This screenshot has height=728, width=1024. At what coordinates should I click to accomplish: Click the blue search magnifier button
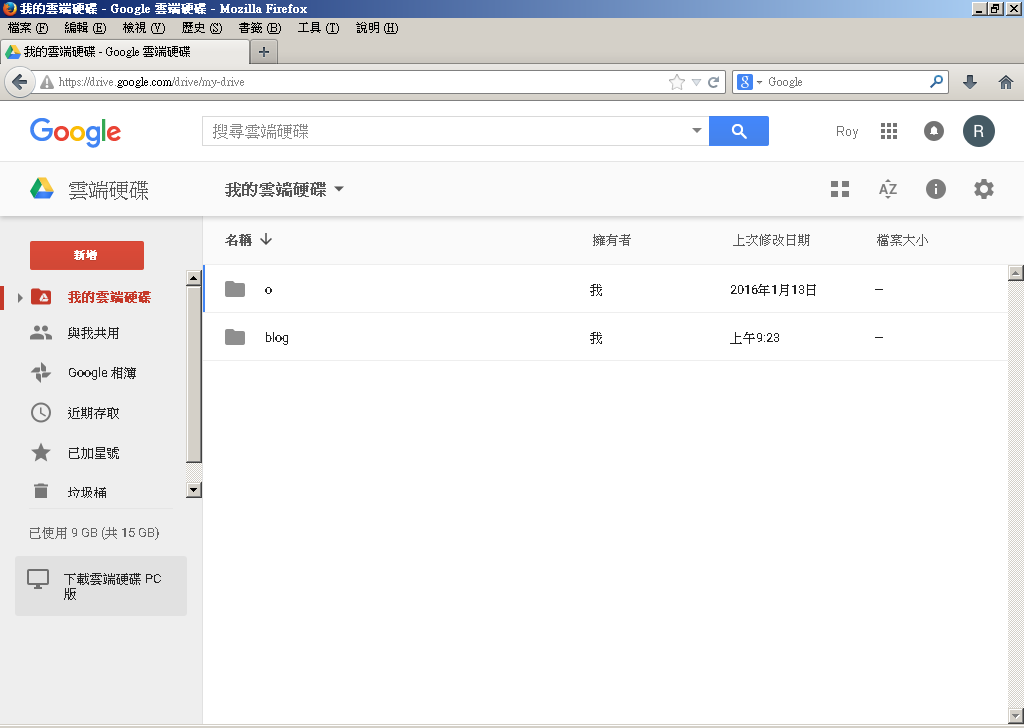coord(739,131)
